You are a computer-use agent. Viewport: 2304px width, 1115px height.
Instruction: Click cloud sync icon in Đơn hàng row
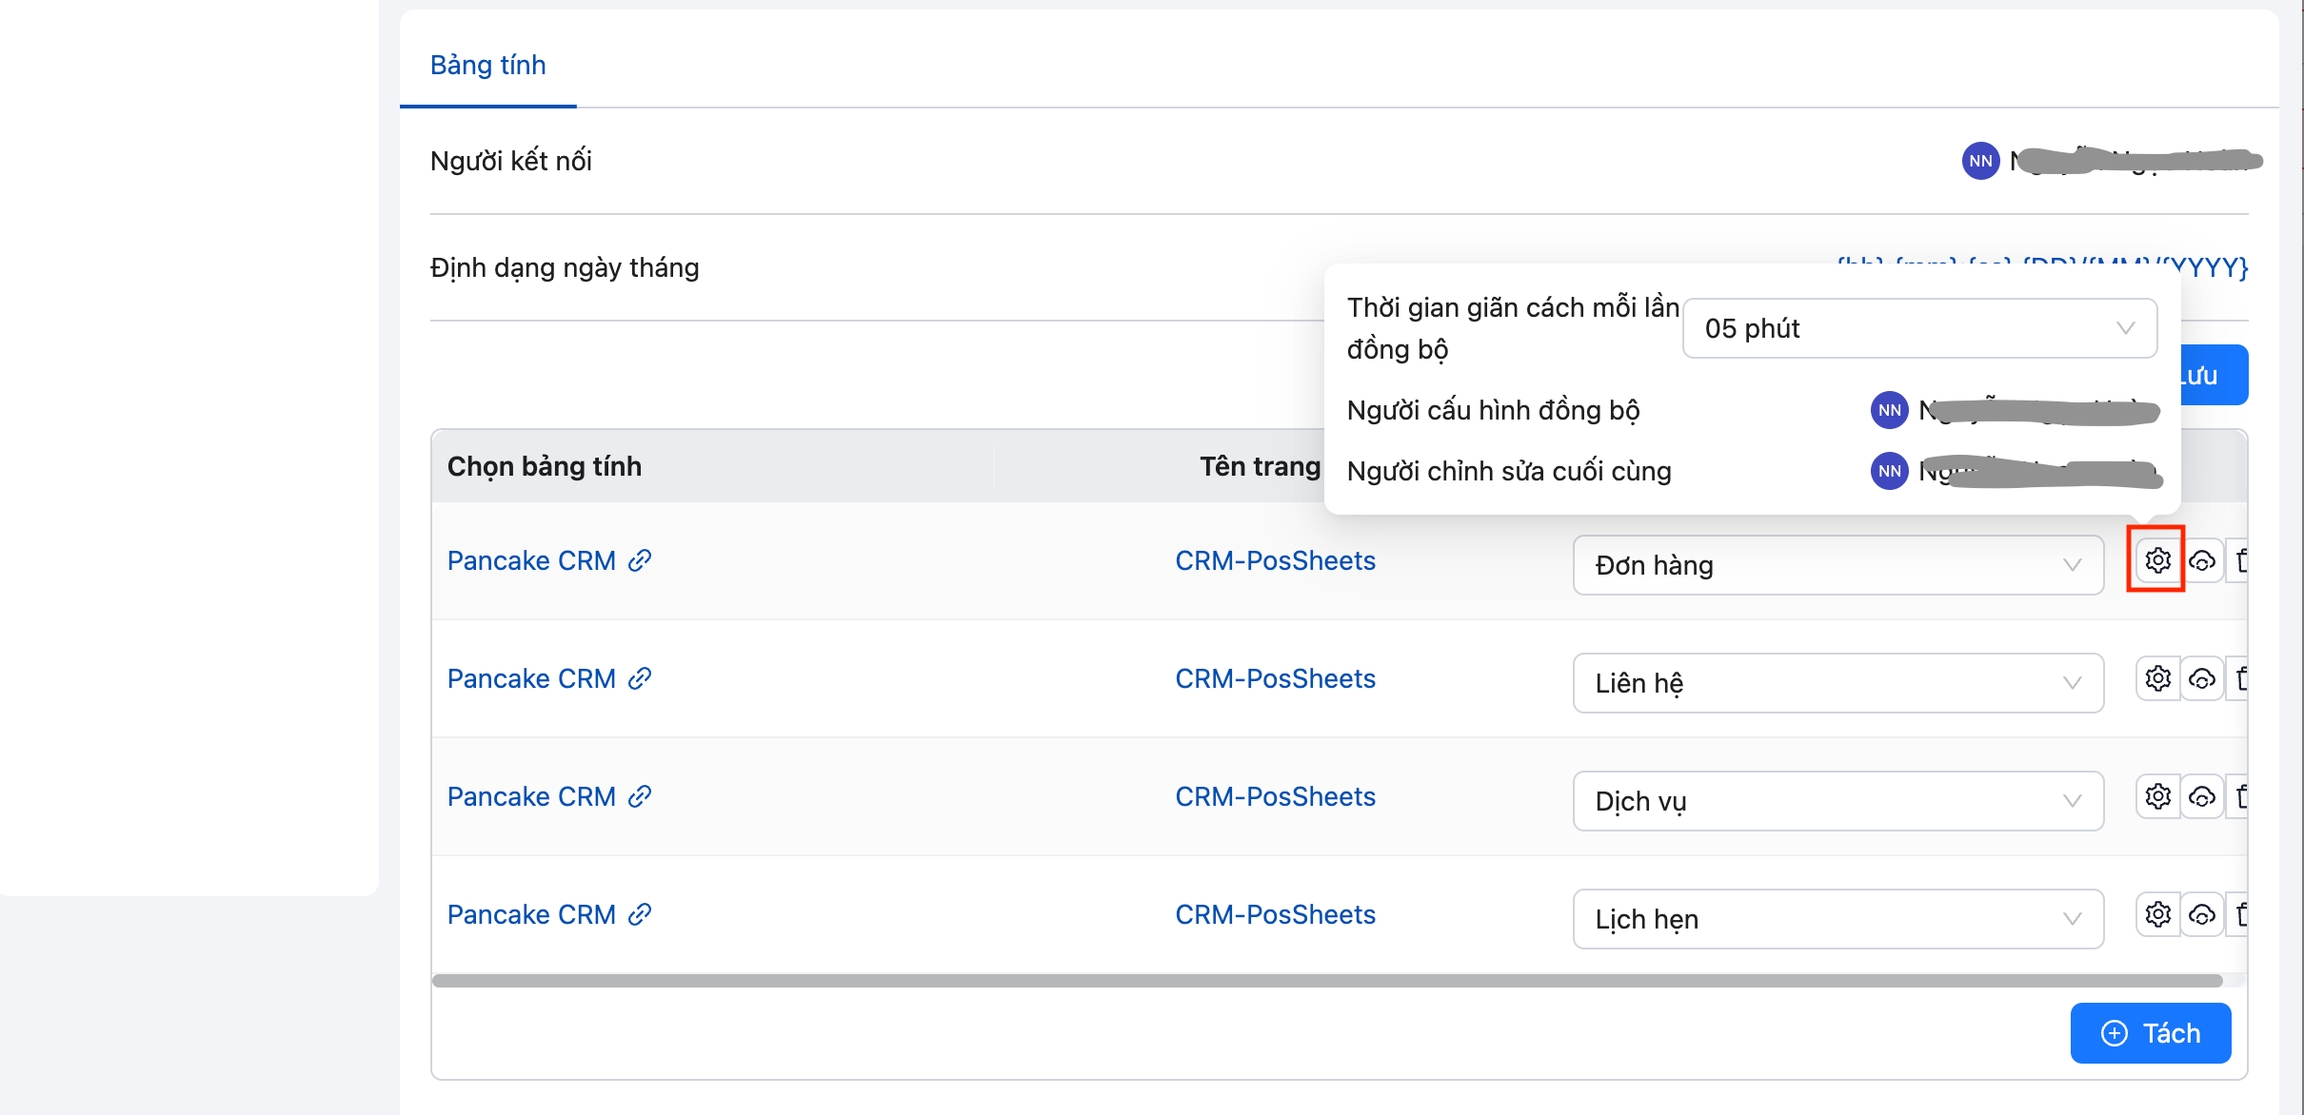(x=2201, y=561)
